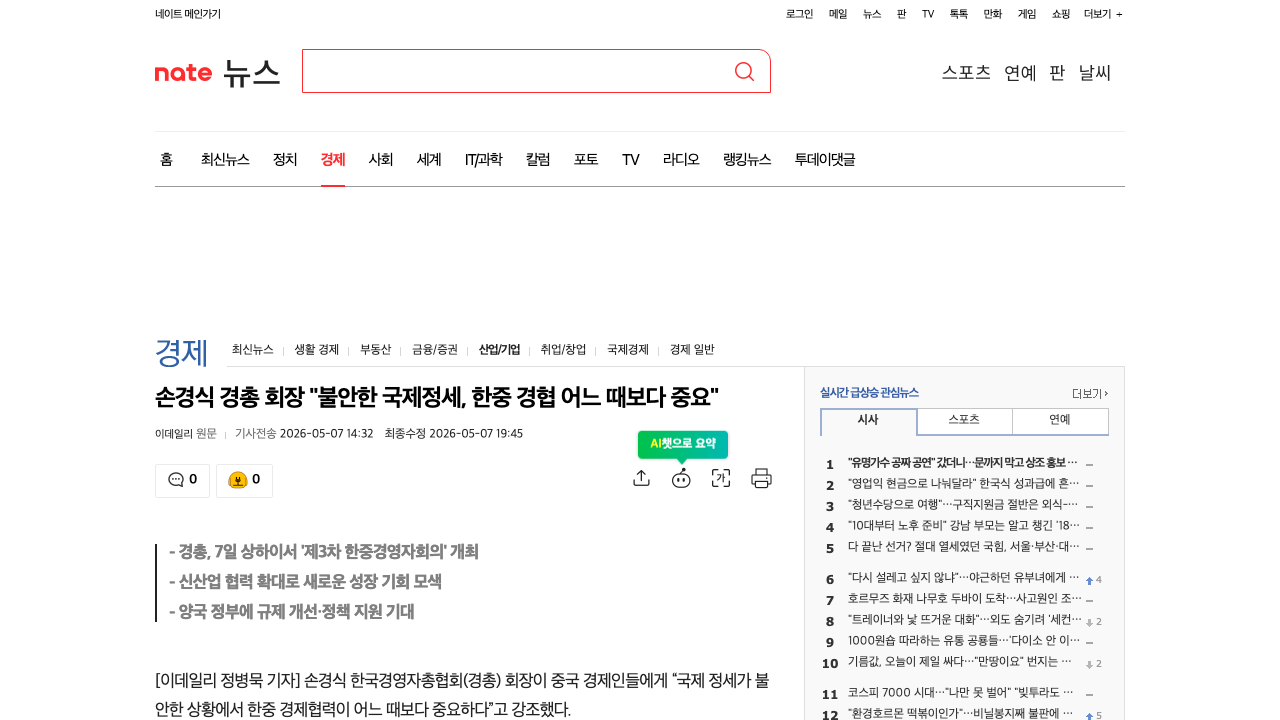Switch to the 스포츠 trending tab
Viewport: 1280px width, 720px height.
[x=964, y=421]
